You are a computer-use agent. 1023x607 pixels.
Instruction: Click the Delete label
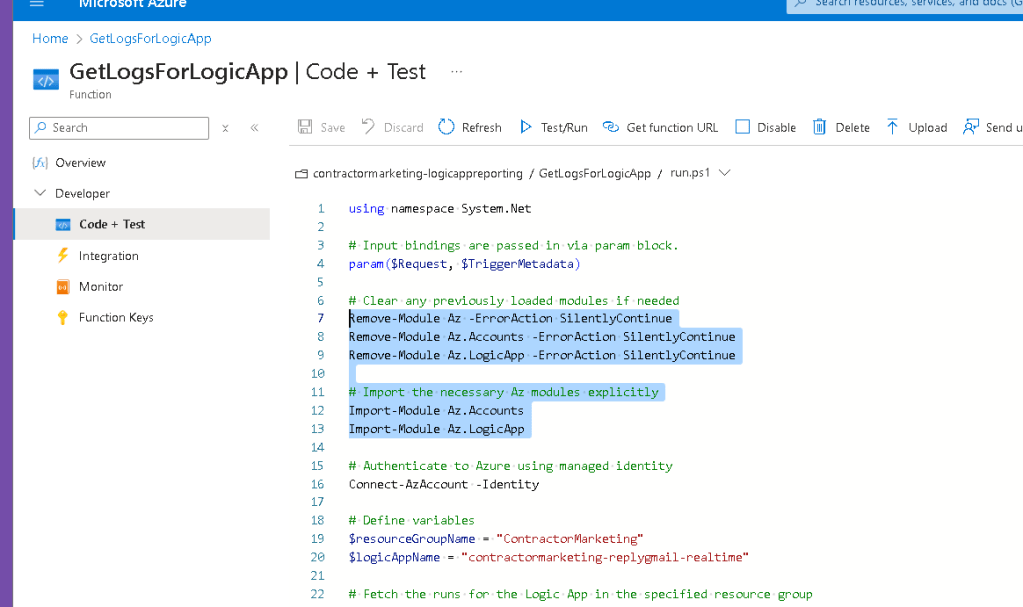(852, 128)
